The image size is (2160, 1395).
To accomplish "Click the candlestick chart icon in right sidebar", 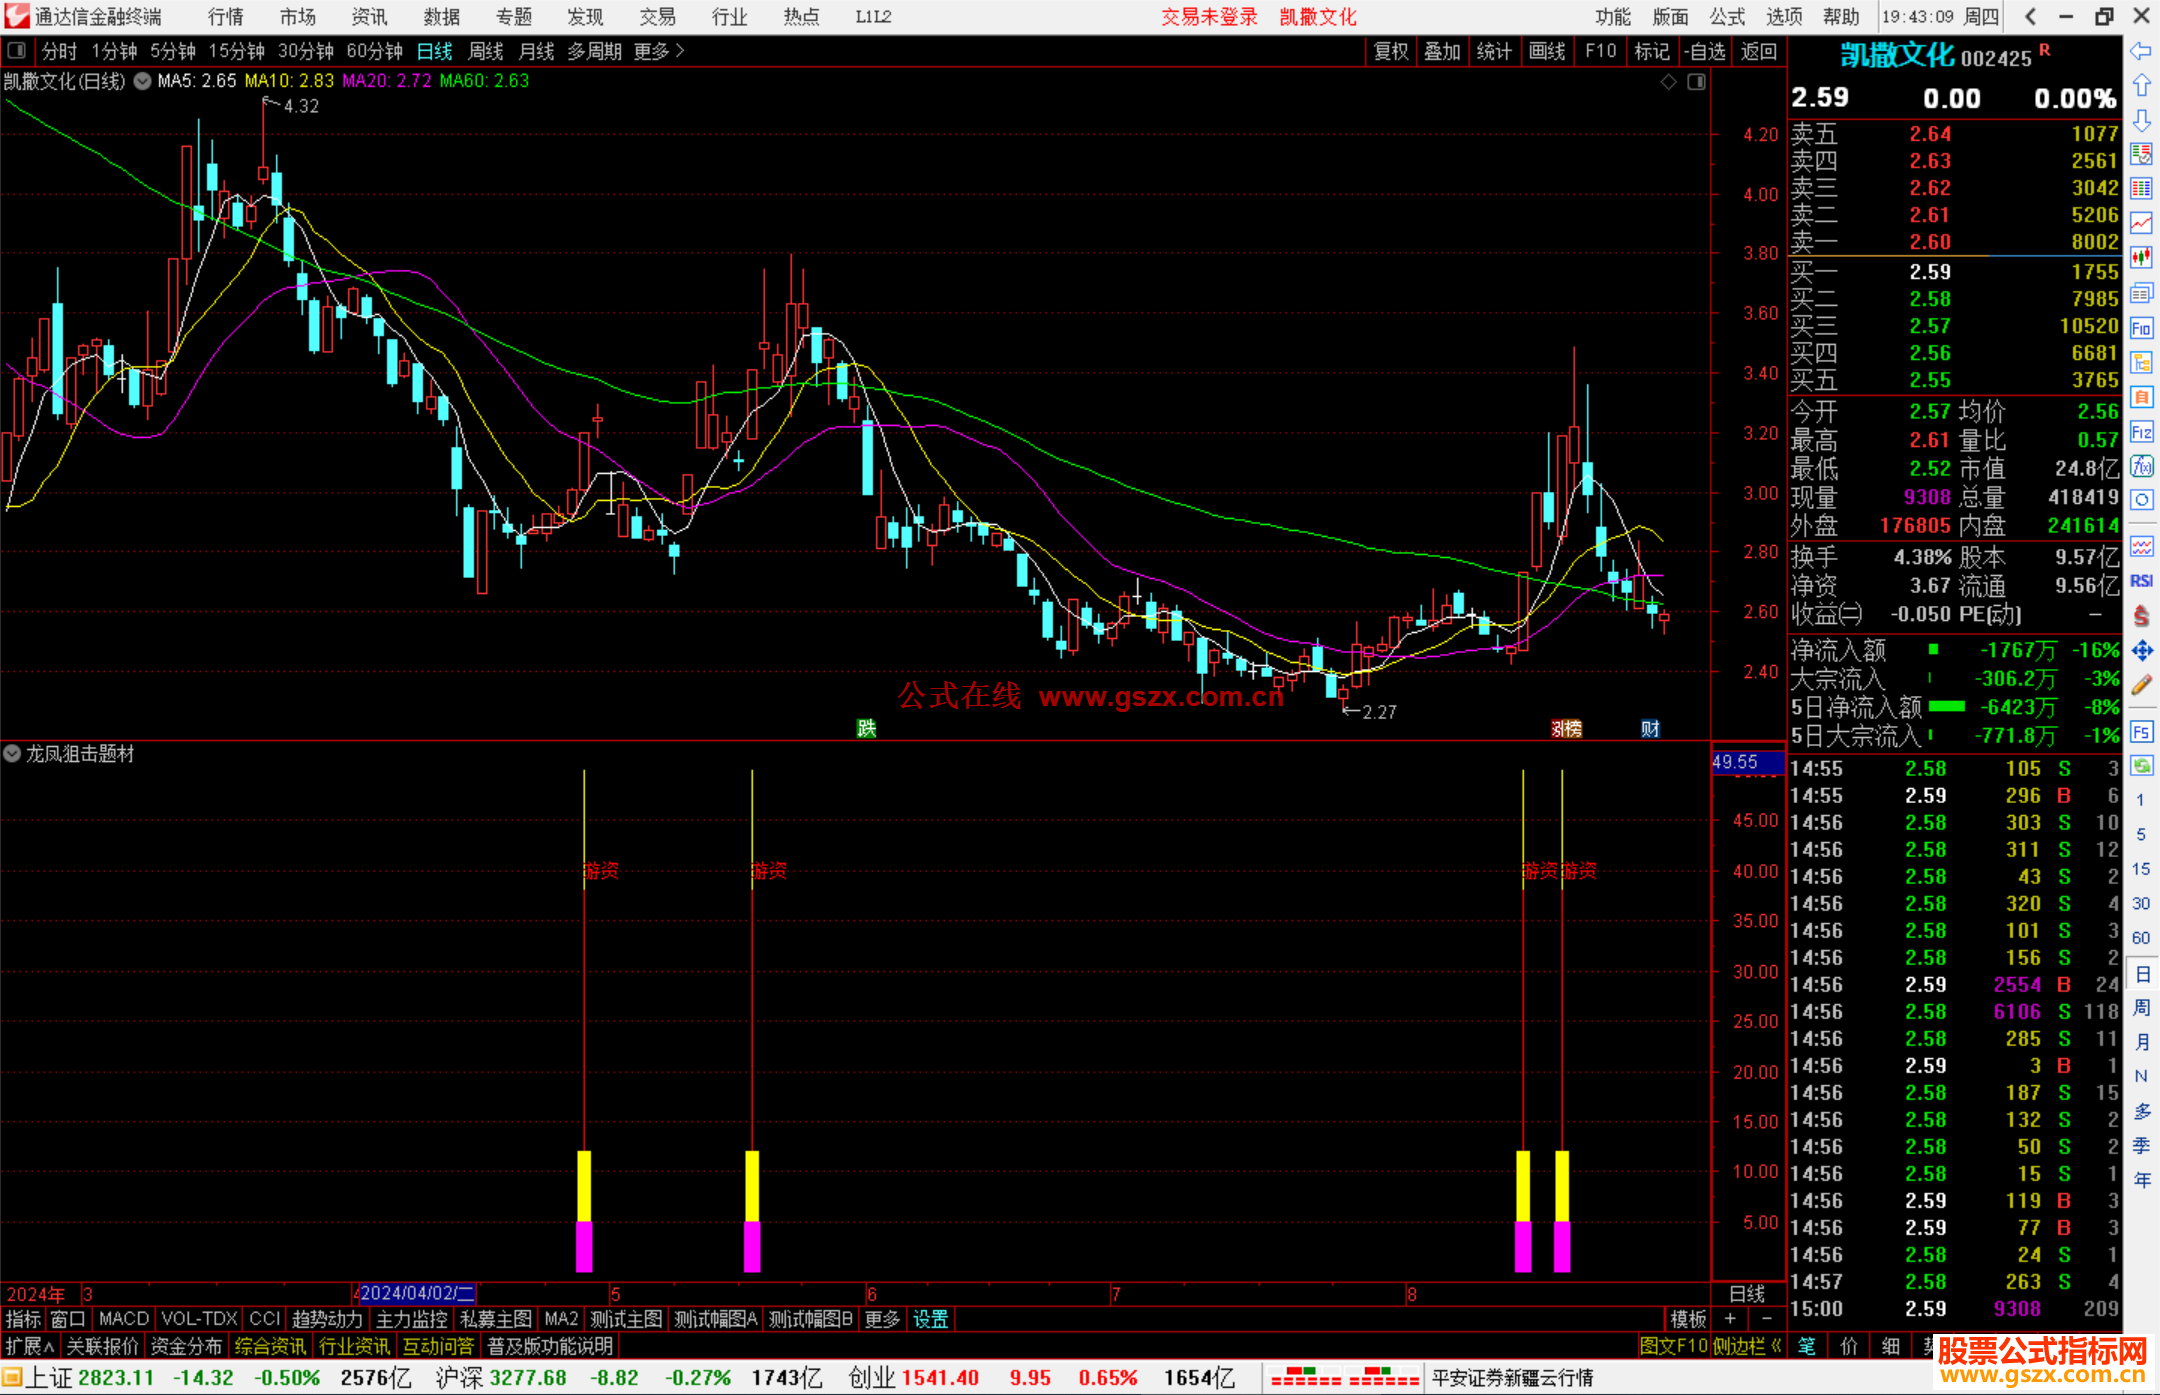I will tap(2141, 258).
